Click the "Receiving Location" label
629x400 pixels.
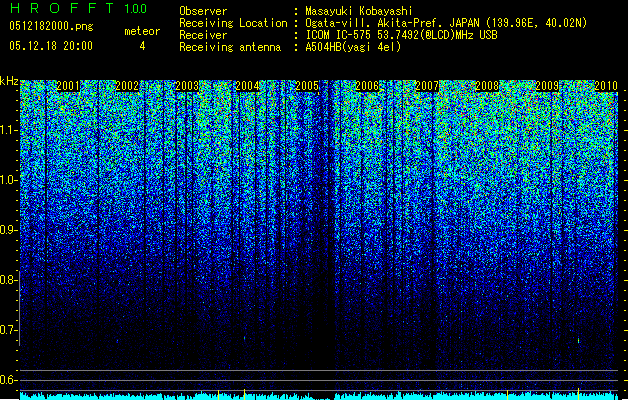tap(233, 23)
